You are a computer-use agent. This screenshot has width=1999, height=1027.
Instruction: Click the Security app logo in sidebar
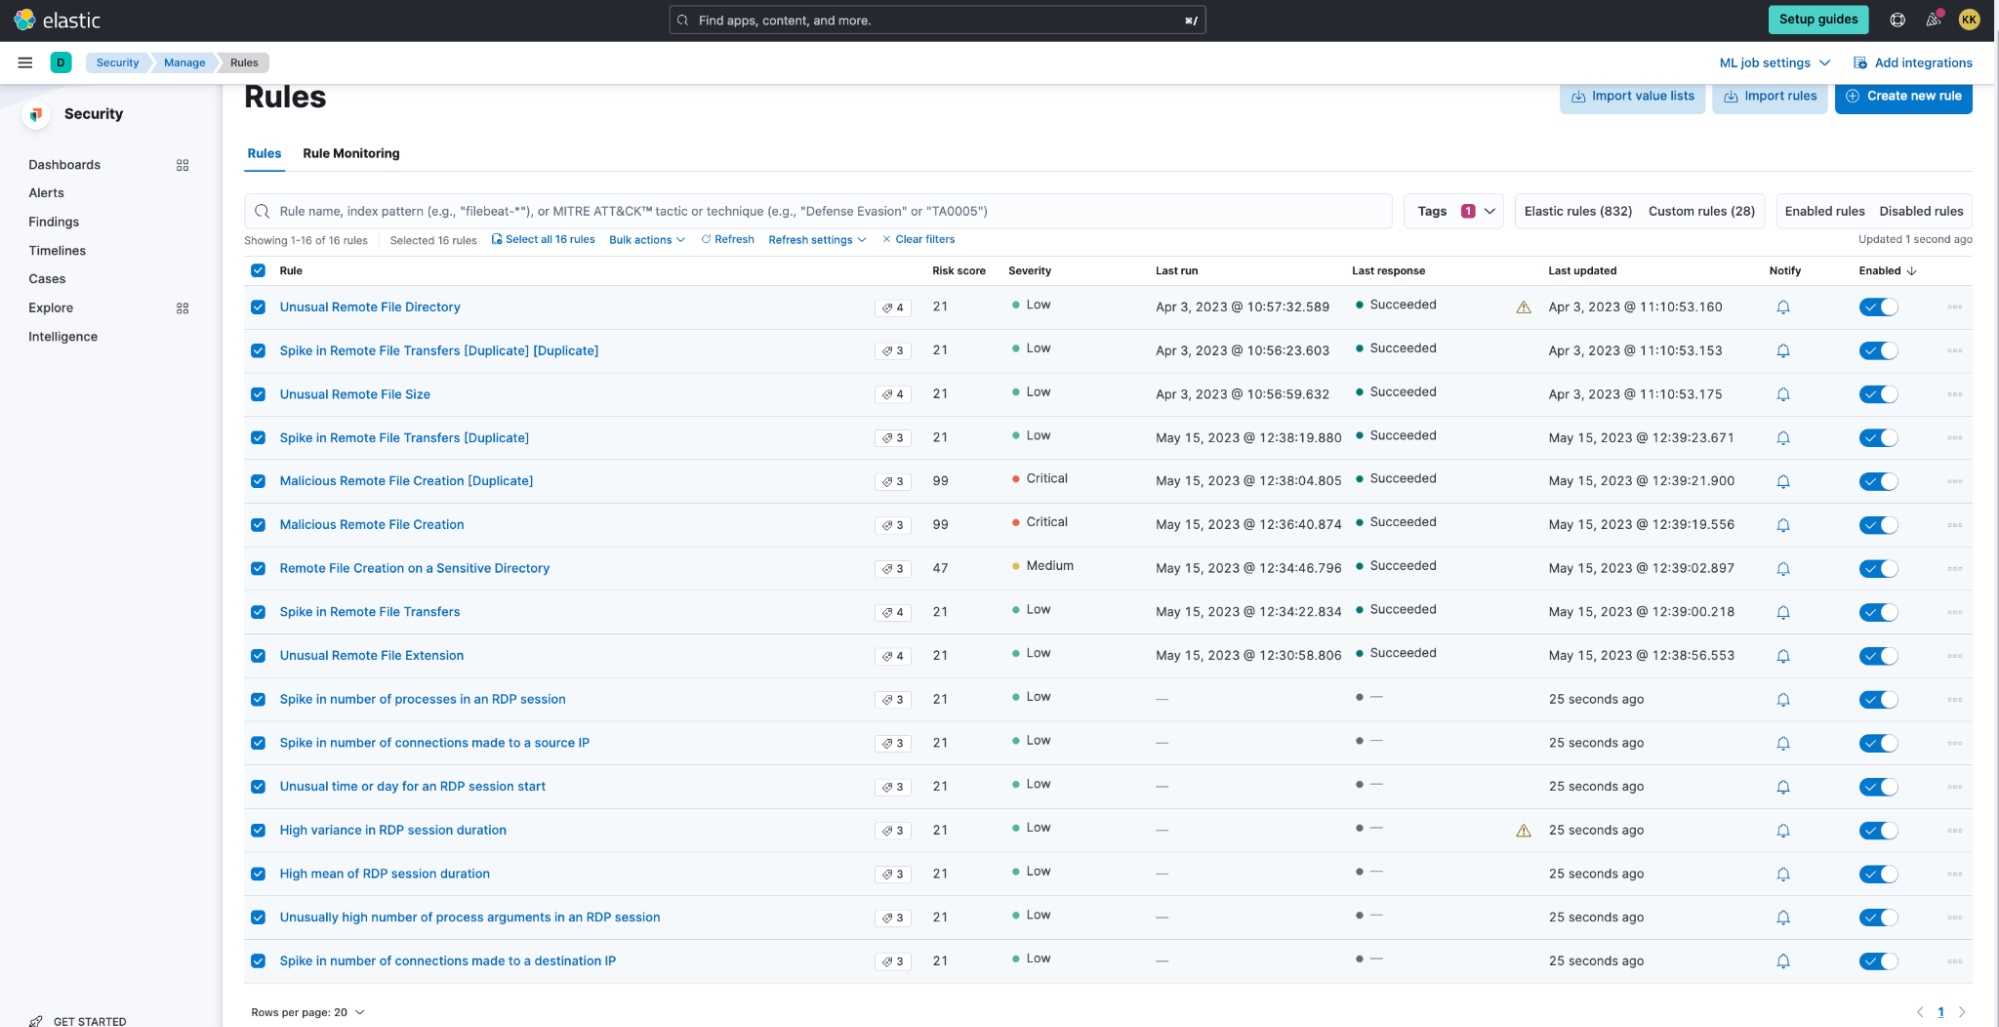tap(36, 114)
